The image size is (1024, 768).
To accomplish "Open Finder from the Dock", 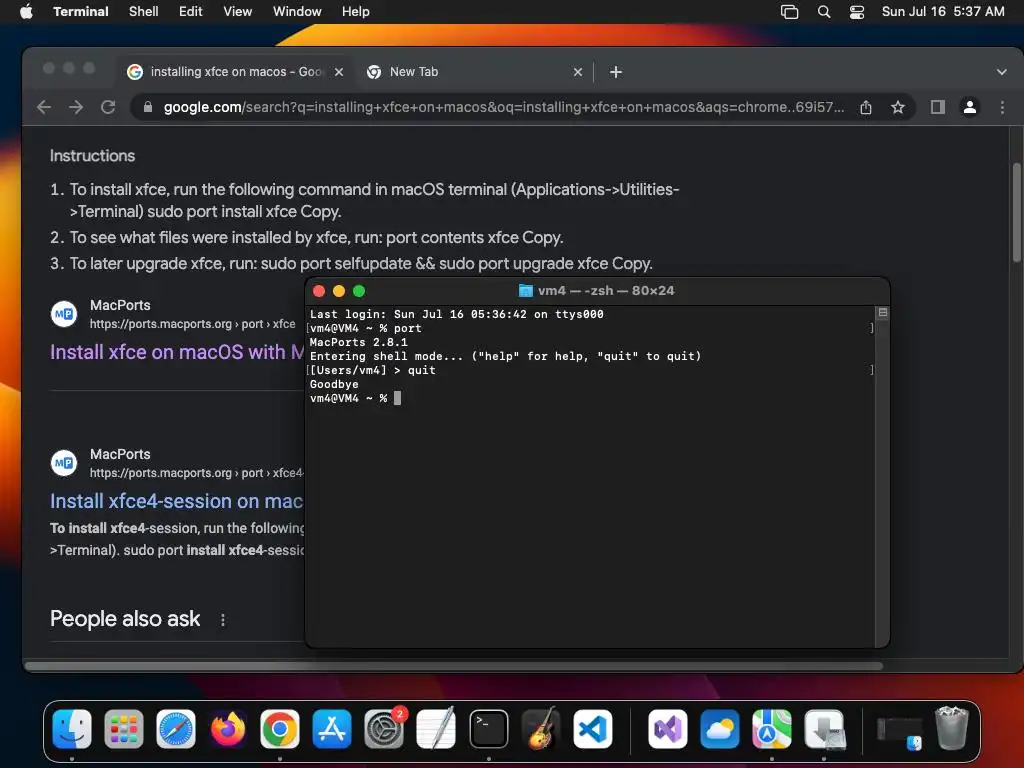I will click(72, 729).
